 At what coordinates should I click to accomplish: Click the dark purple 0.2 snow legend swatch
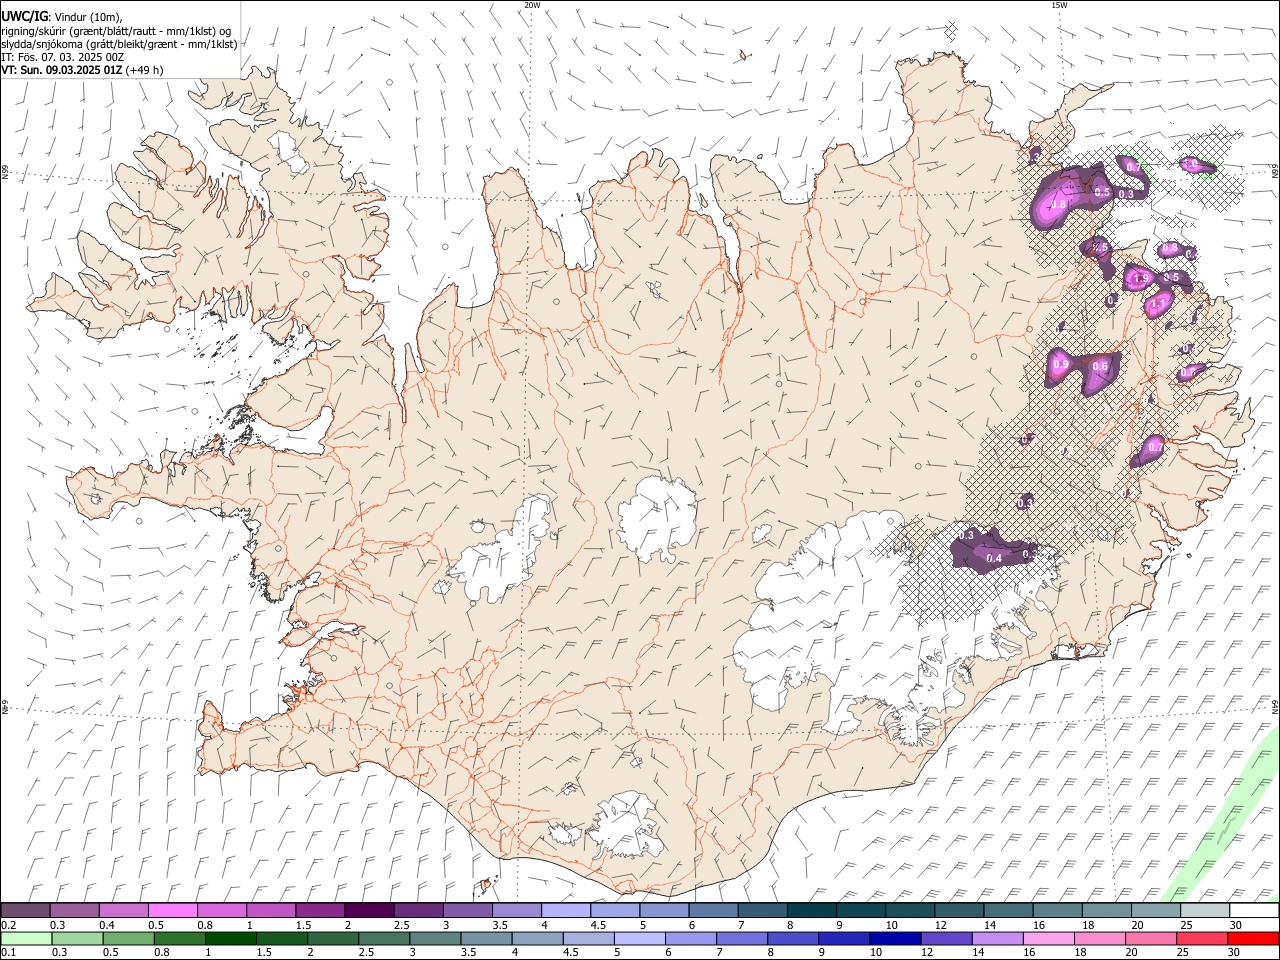click(25, 910)
